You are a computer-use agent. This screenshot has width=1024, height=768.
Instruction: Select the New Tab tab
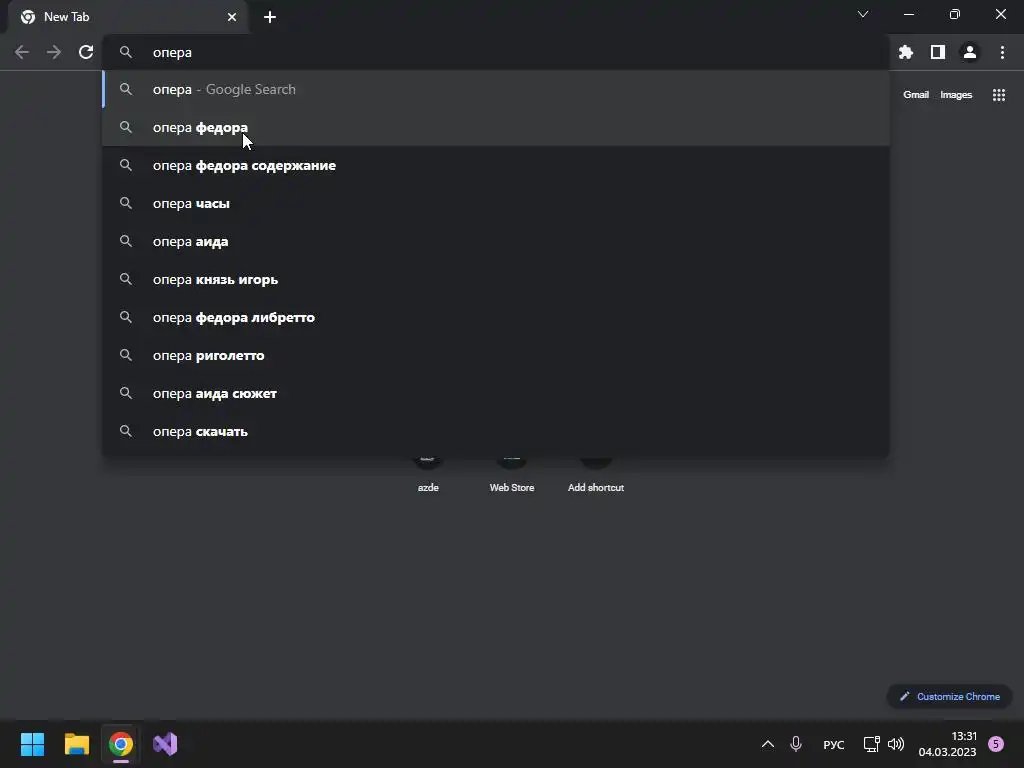(129, 17)
